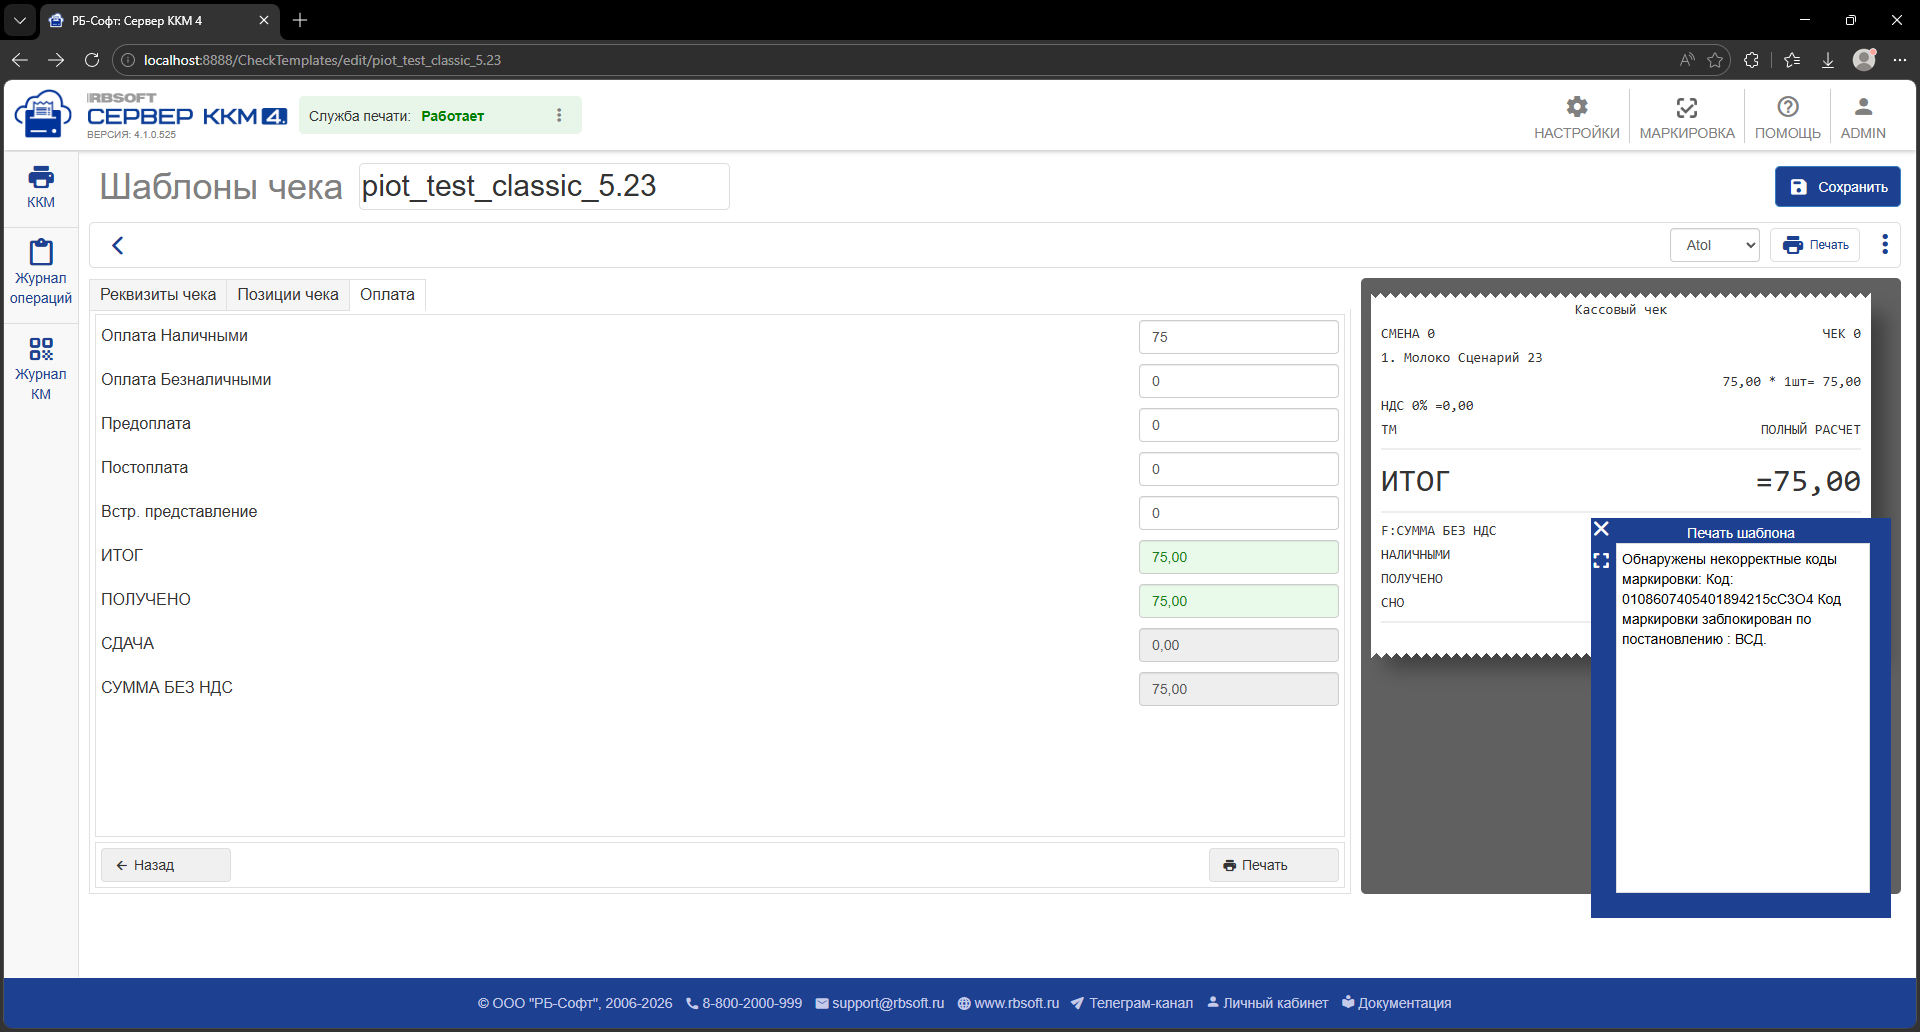Edit the template name field

[x=544, y=186]
